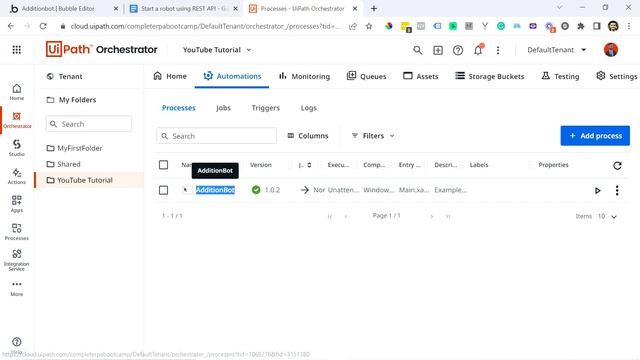Image resolution: width=640 pixels, height=360 pixels.
Task: Go to next page of table
Action: (431, 216)
